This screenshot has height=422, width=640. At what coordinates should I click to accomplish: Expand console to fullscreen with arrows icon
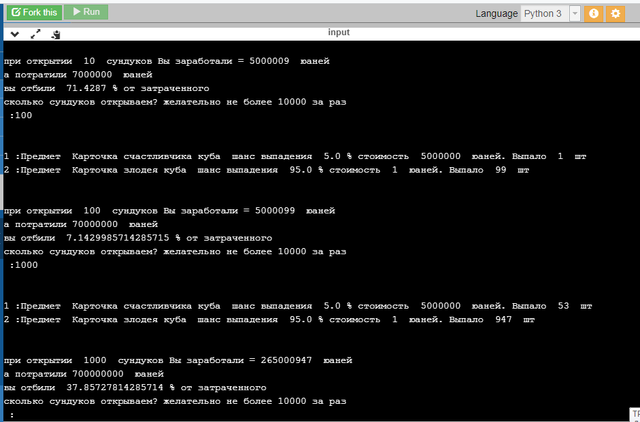point(35,33)
